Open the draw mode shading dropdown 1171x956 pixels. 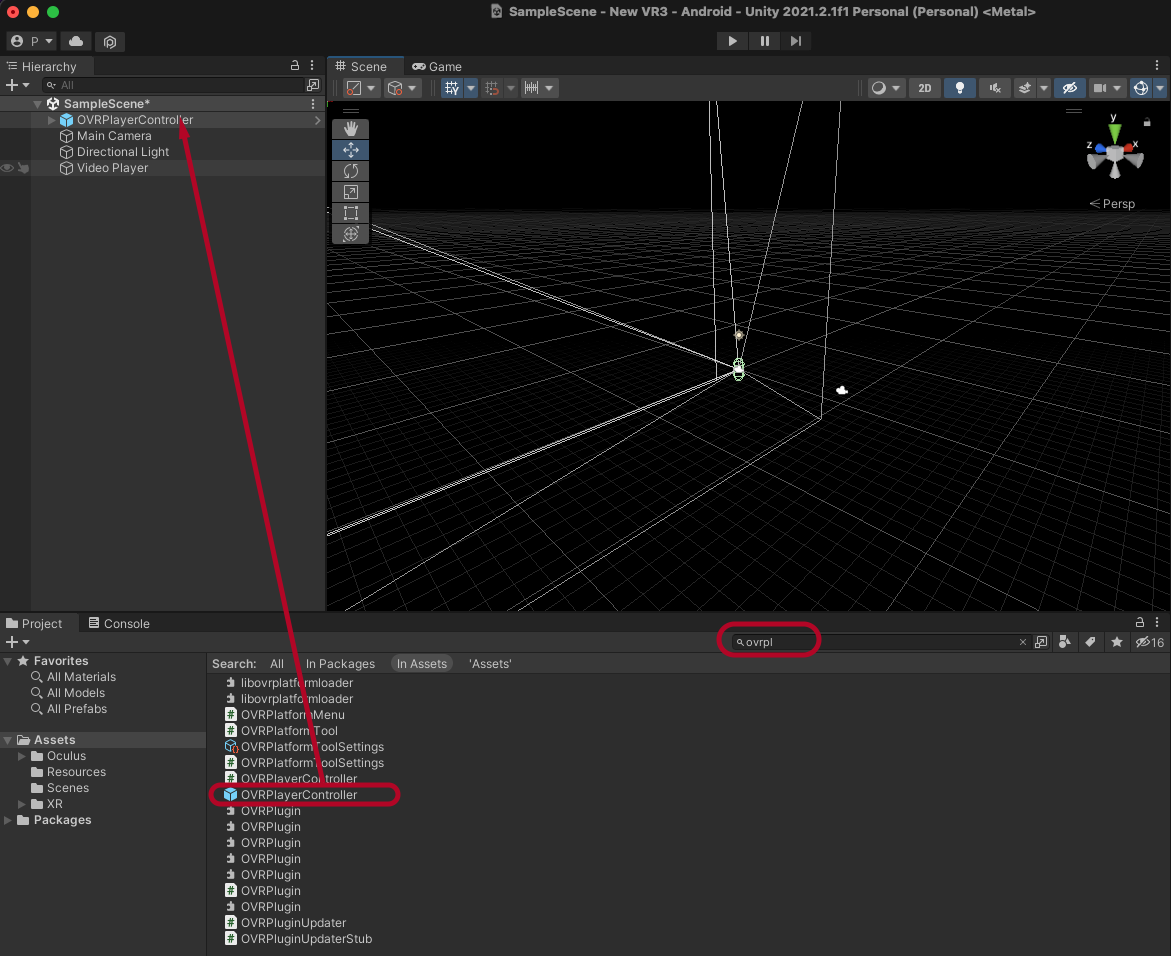(x=886, y=88)
